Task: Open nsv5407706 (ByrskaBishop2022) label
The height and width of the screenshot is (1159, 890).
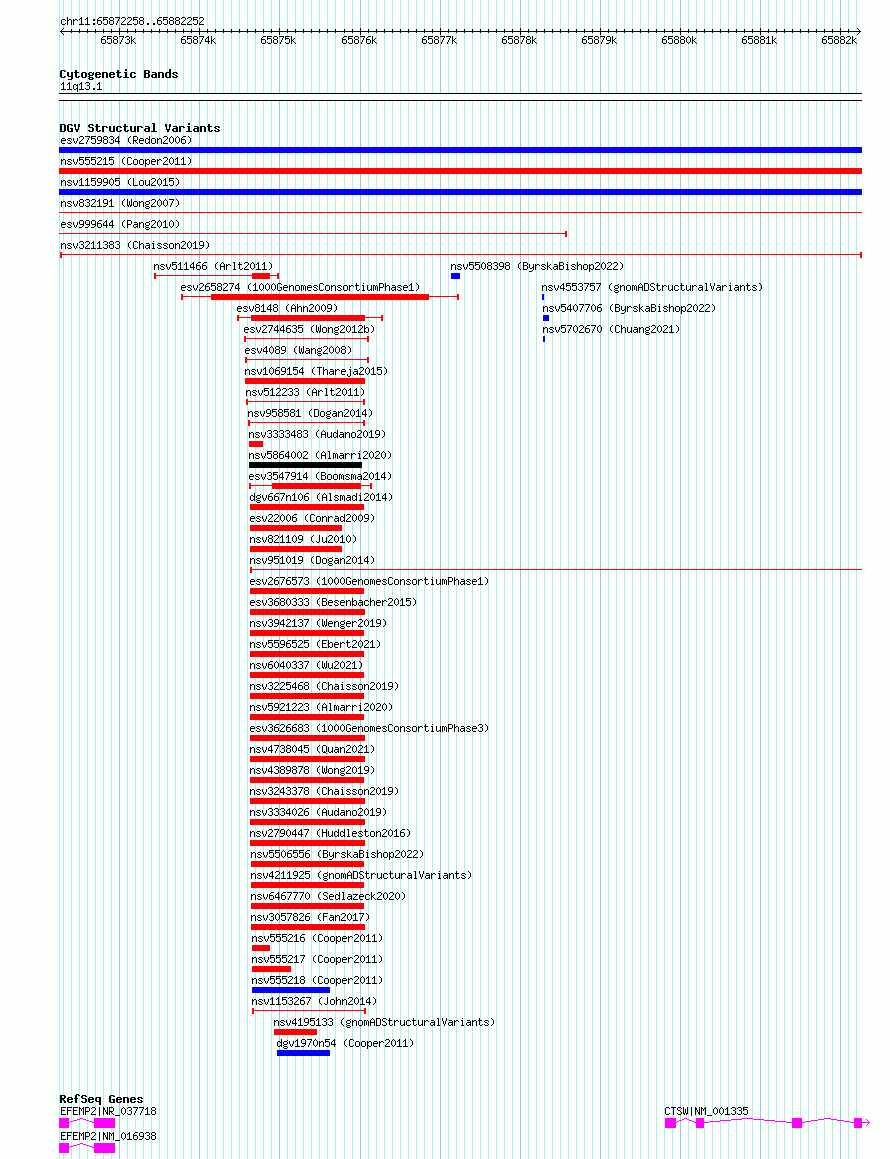Action: coord(629,308)
